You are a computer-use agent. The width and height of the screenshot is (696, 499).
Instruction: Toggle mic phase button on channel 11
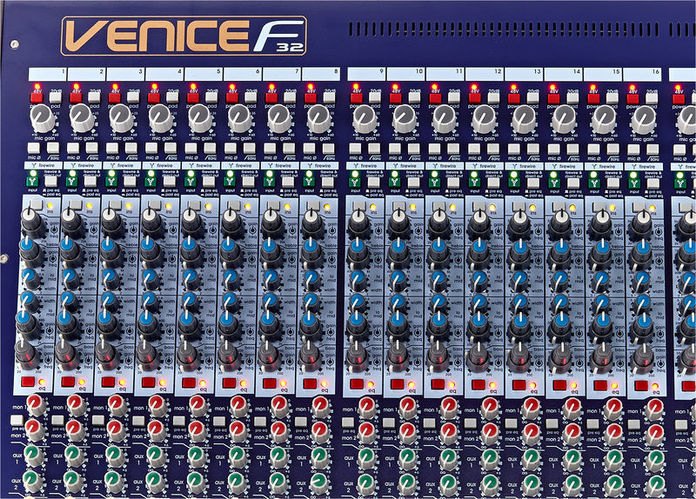pyautogui.click(x=434, y=148)
